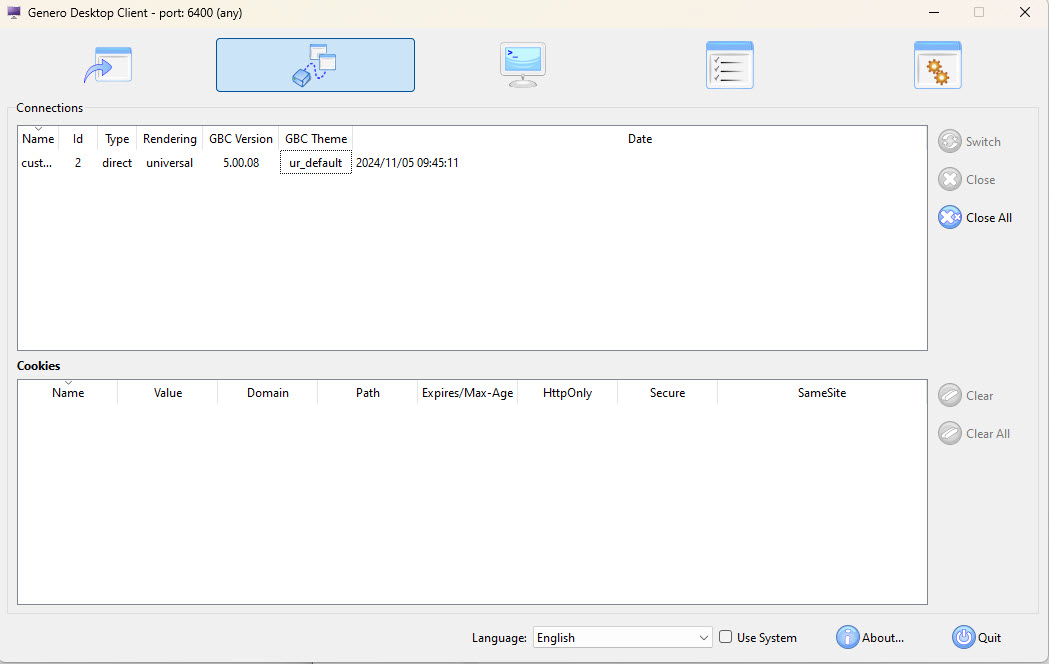Click the Date column header
1049x664 pixels.
pyautogui.click(x=640, y=138)
